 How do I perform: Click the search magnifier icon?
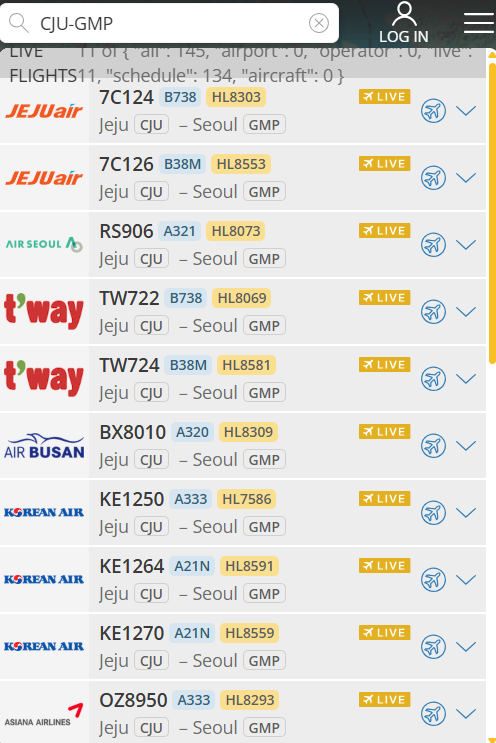click(x=19, y=23)
